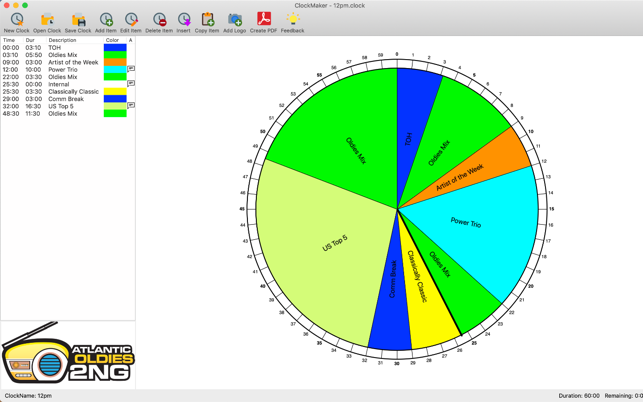Click the Atlantic Oldies 2NG logo
Image resolution: width=643 pixels, height=402 pixels.
pos(67,355)
